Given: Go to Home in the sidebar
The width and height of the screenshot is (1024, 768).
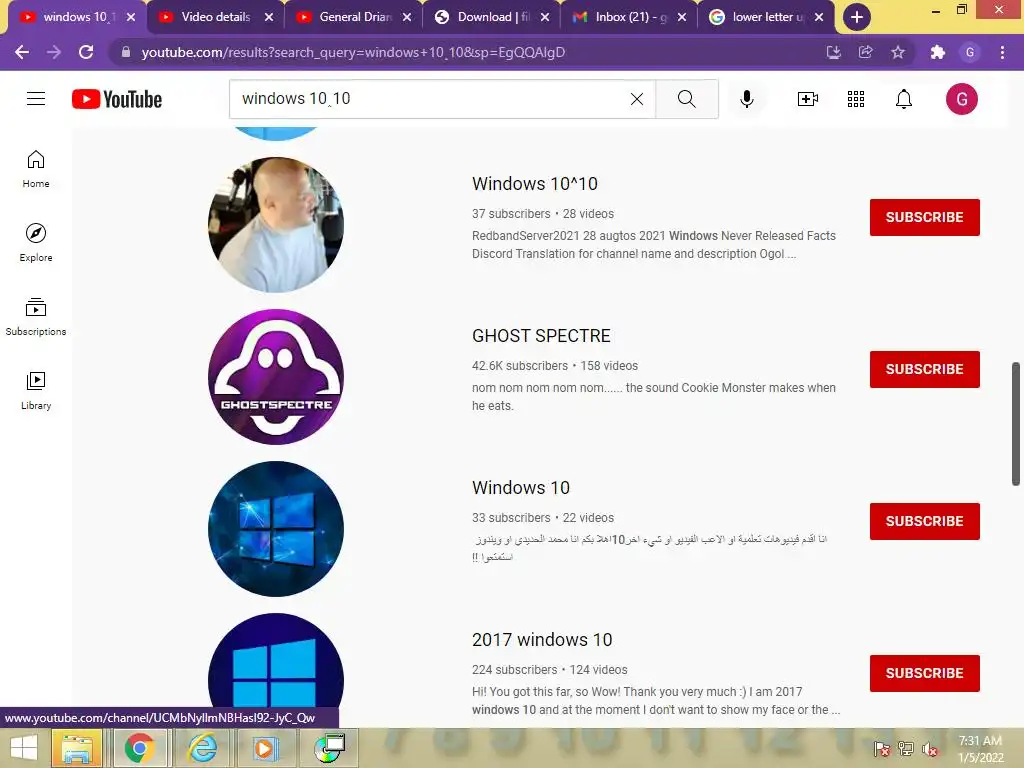Looking at the screenshot, I should (36, 169).
